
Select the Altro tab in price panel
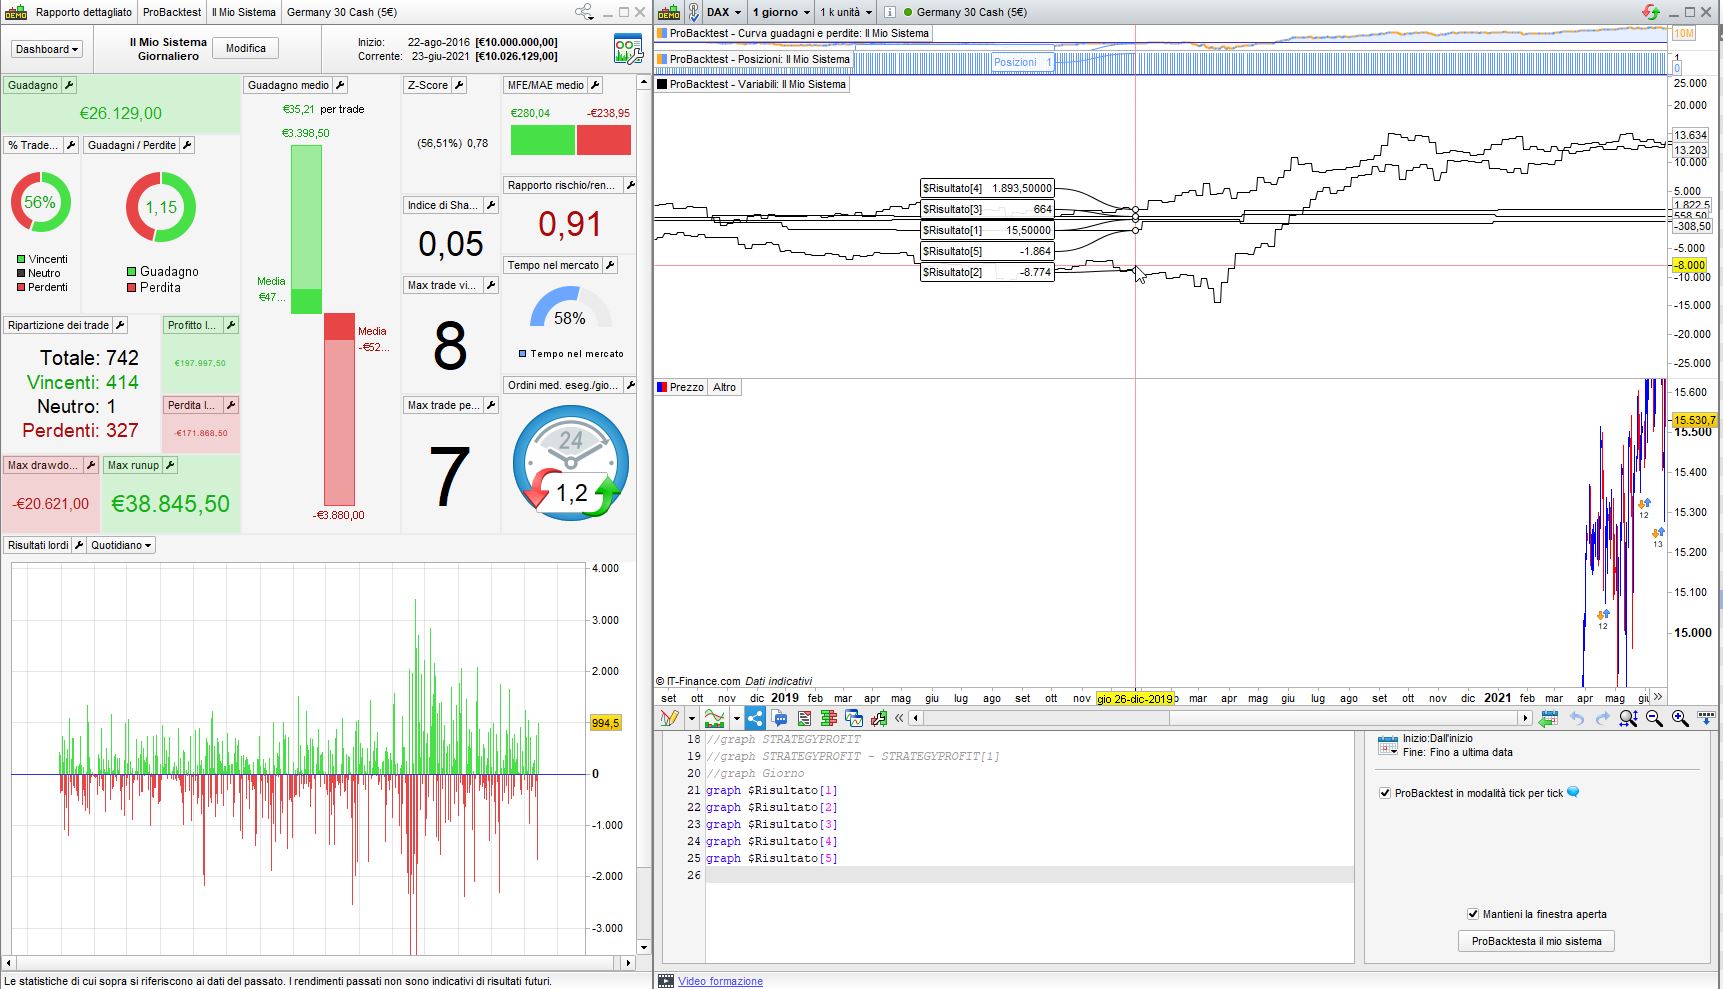click(725, 387)
